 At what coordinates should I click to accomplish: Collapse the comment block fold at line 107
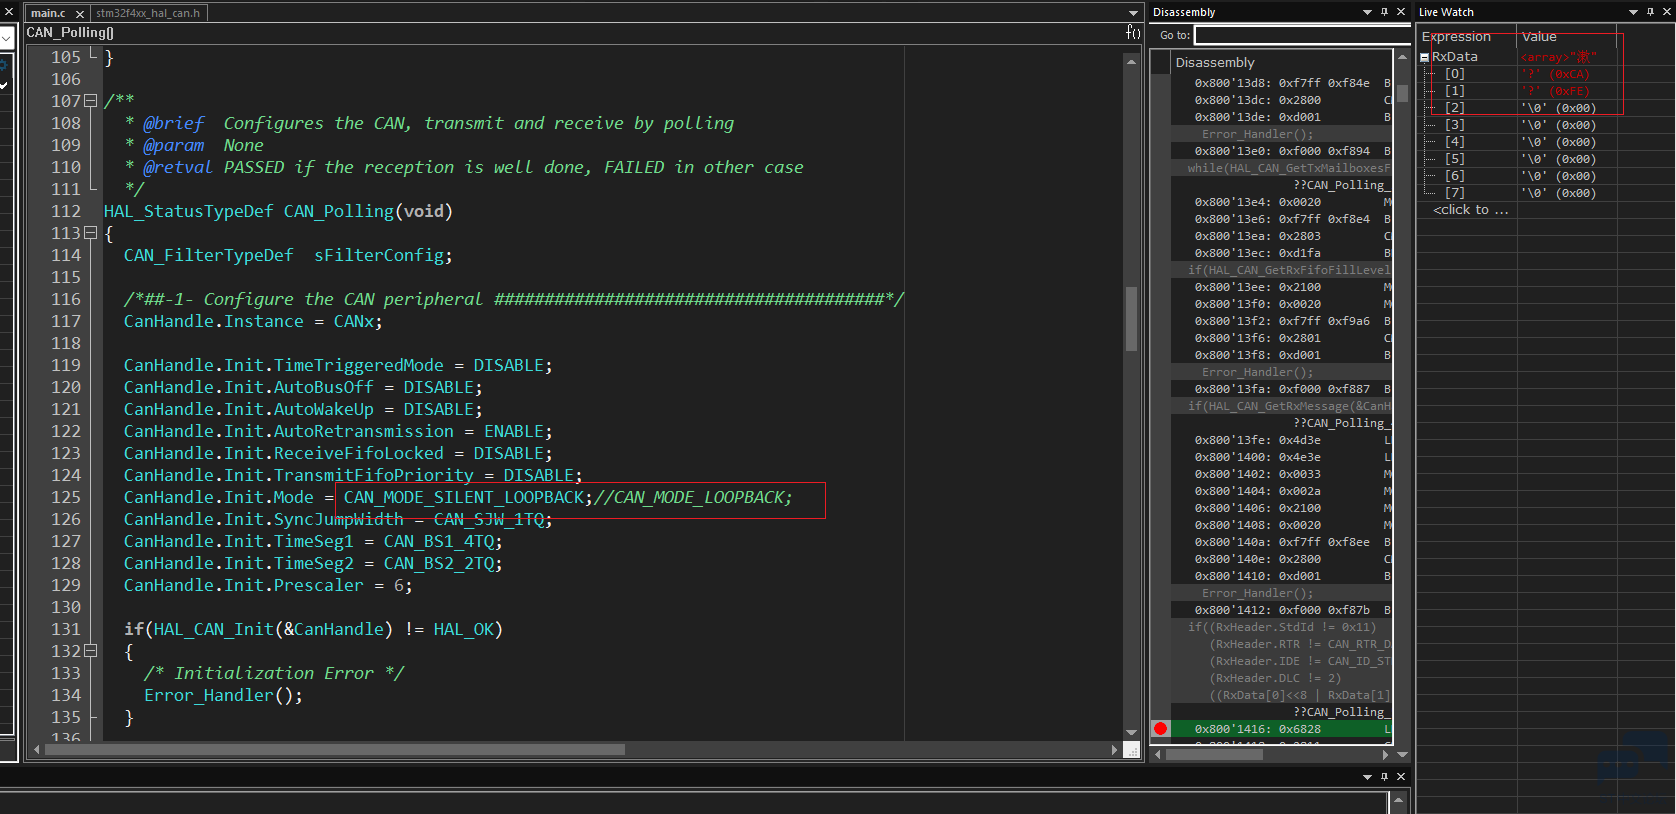(91, 101)
